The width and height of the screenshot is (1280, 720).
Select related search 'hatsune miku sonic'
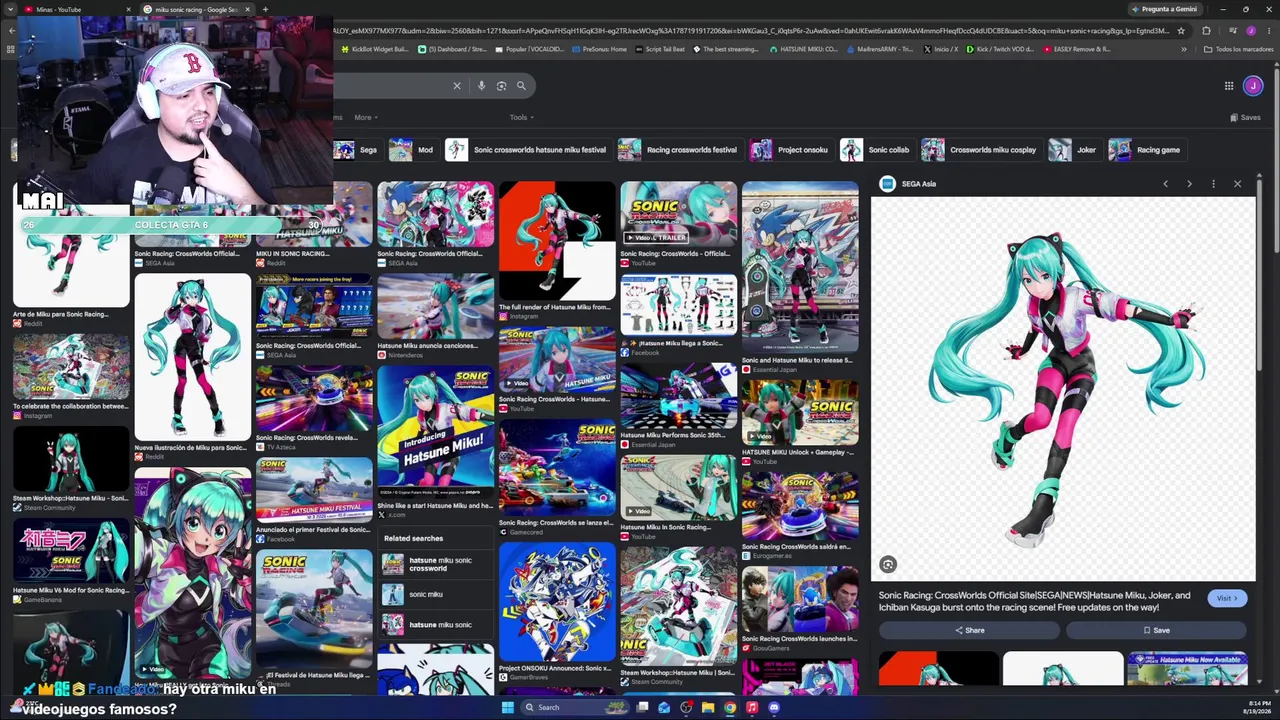(434, 625)
